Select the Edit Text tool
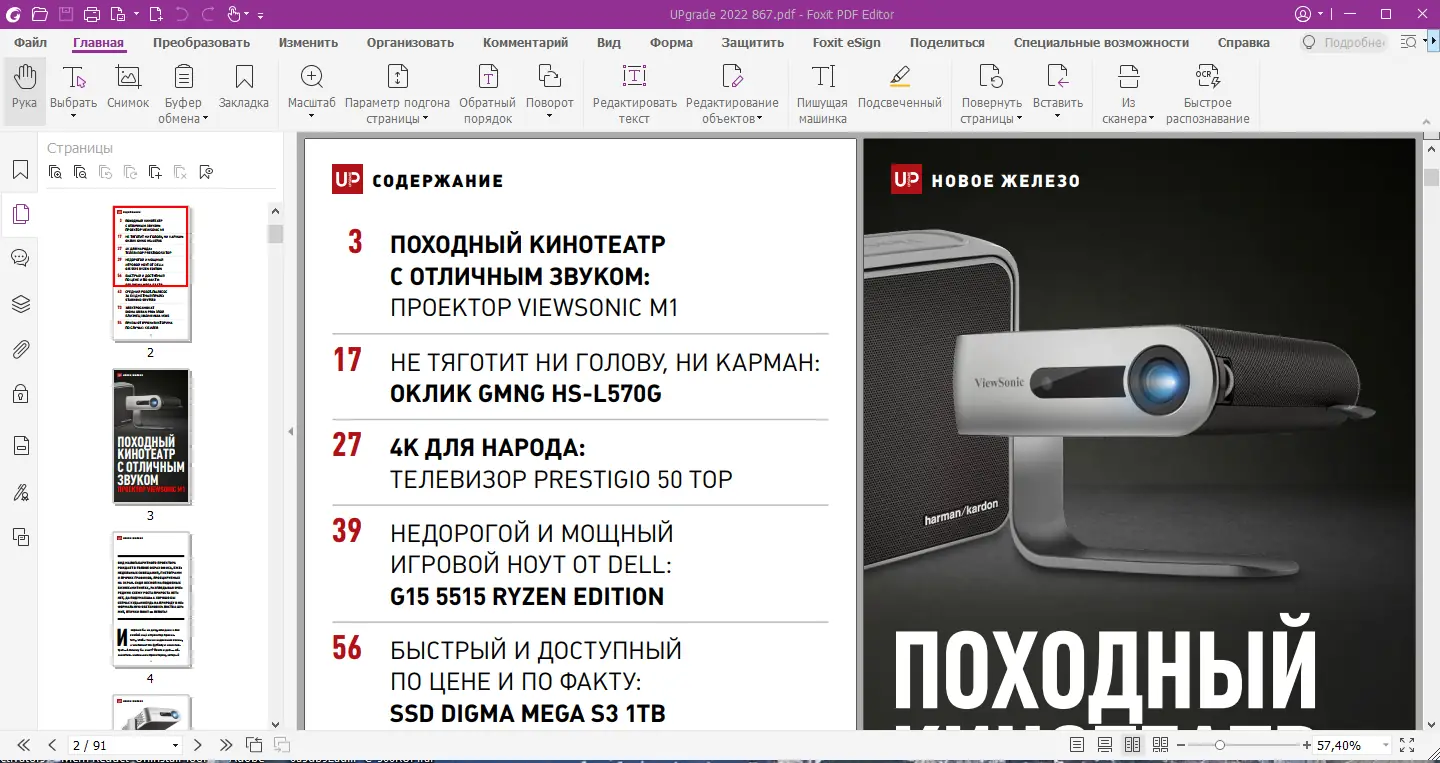Viewport: 1440px width, 763px height. point(633,90)
